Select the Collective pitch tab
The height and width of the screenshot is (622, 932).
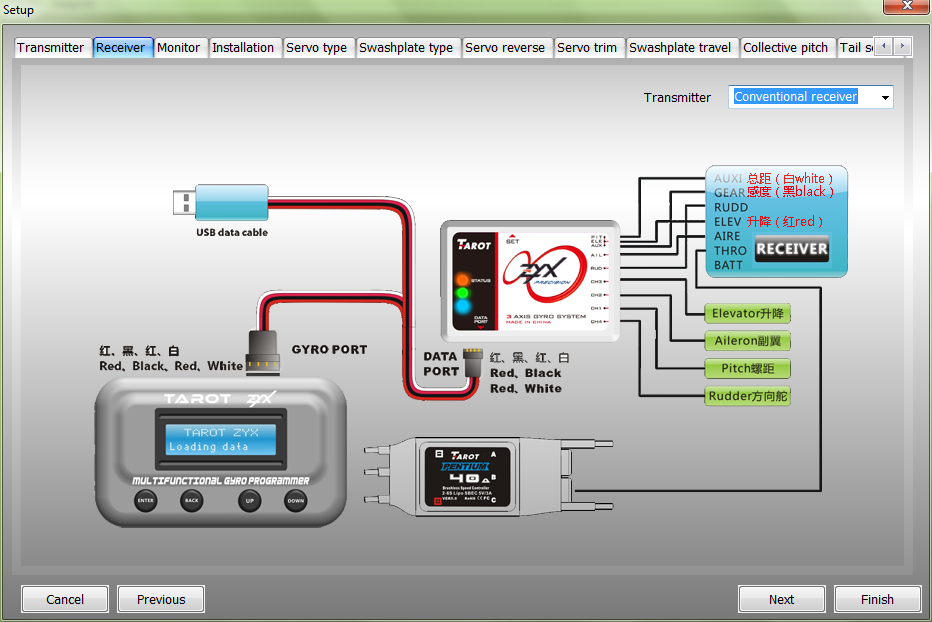(785, 48)
